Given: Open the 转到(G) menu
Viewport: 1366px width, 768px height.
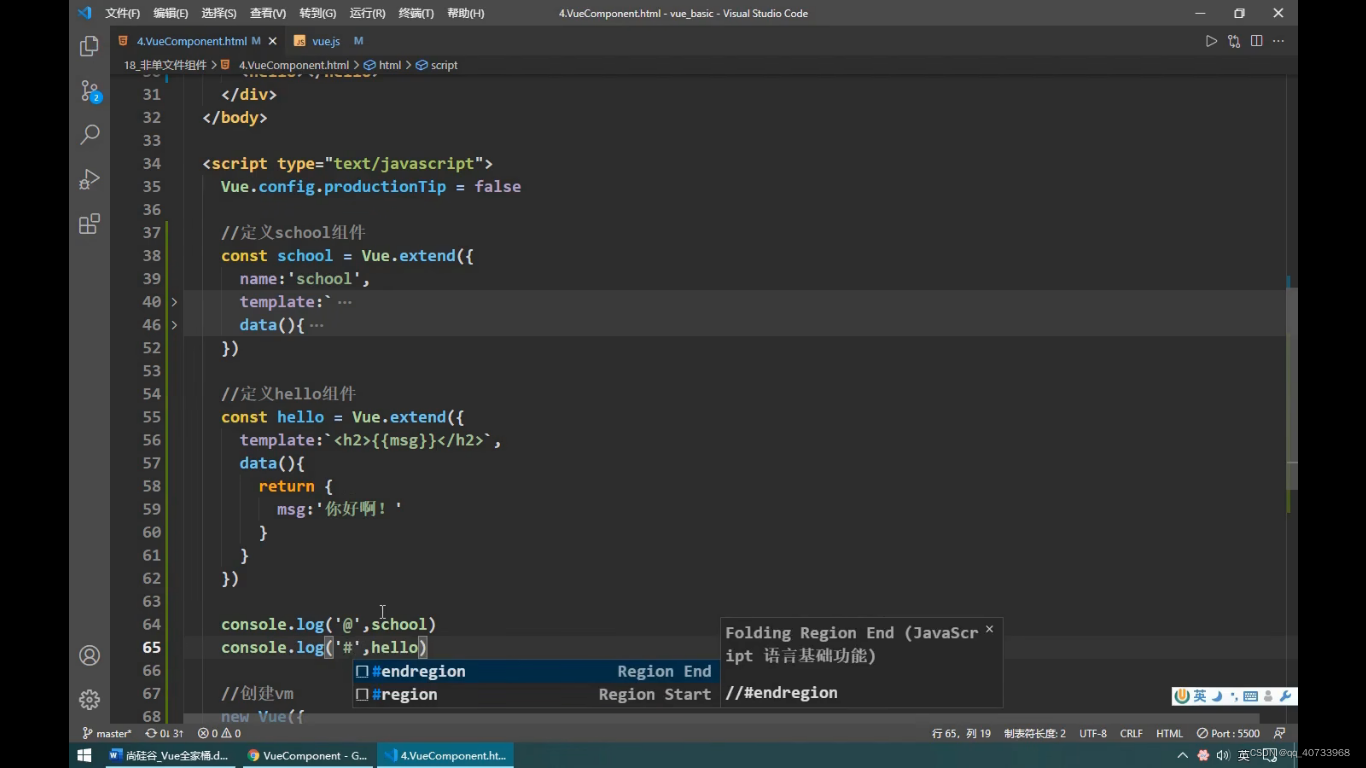Looking at the screenshot, I should [317, 13].
